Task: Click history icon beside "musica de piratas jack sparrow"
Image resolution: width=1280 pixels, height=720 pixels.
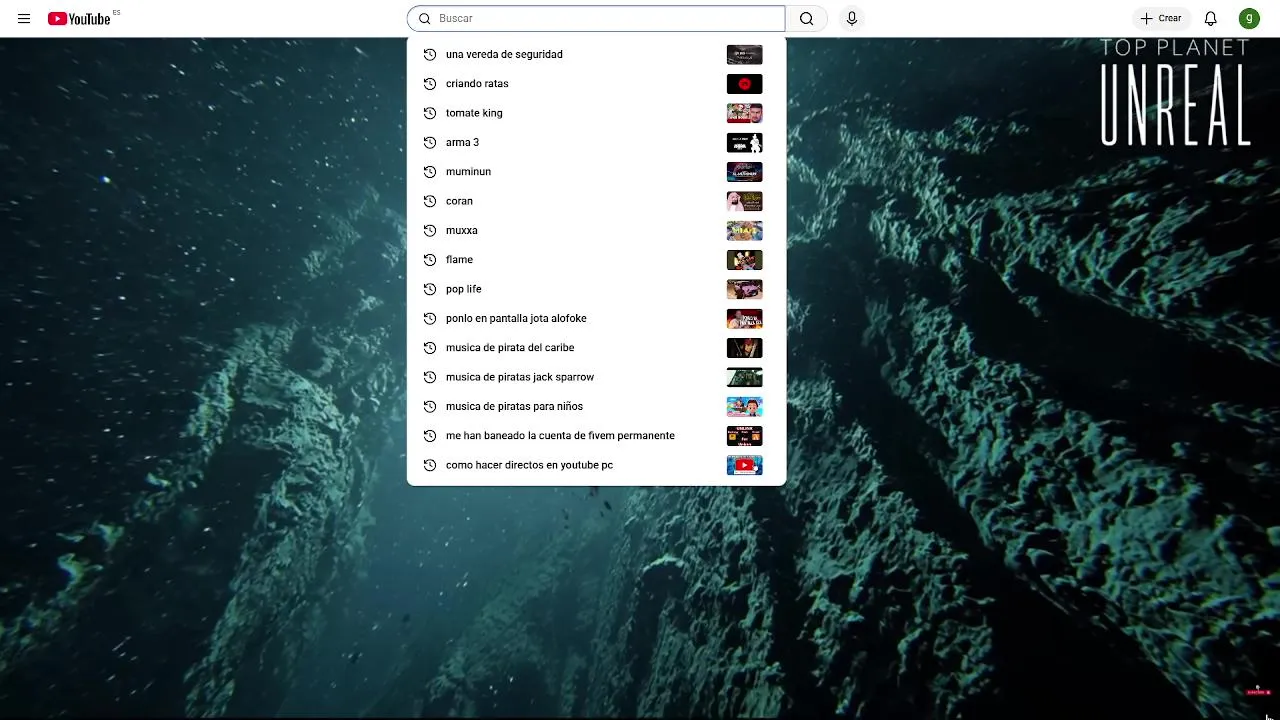Action: [x=430, y=377]
